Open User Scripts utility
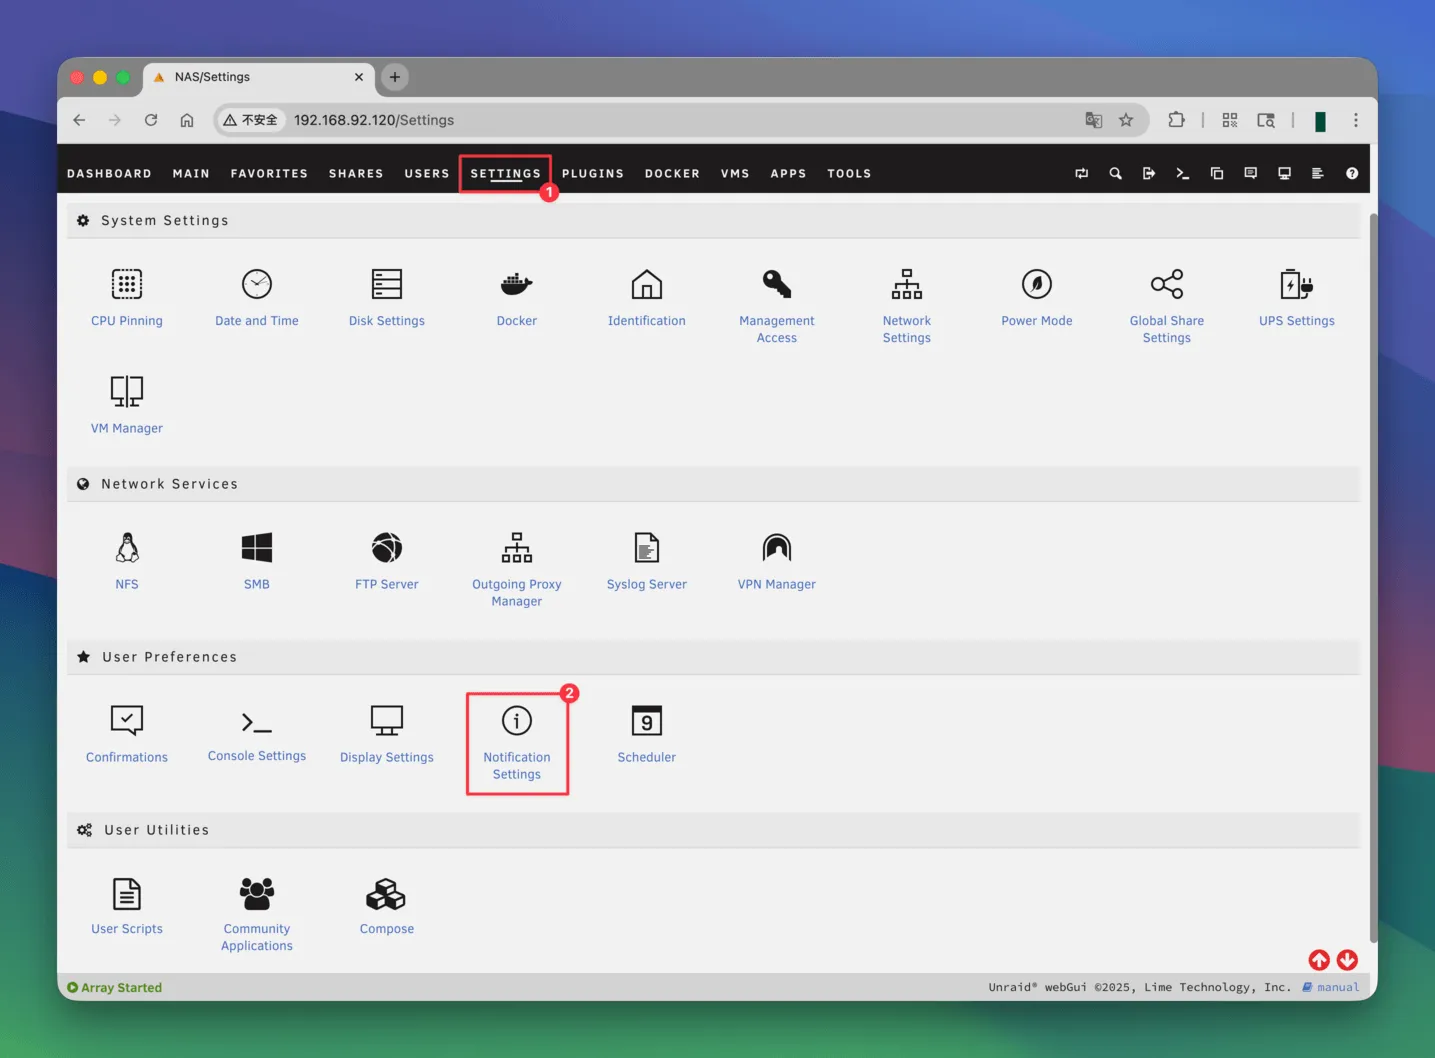1435x1058 pixels. click(127, 906)
